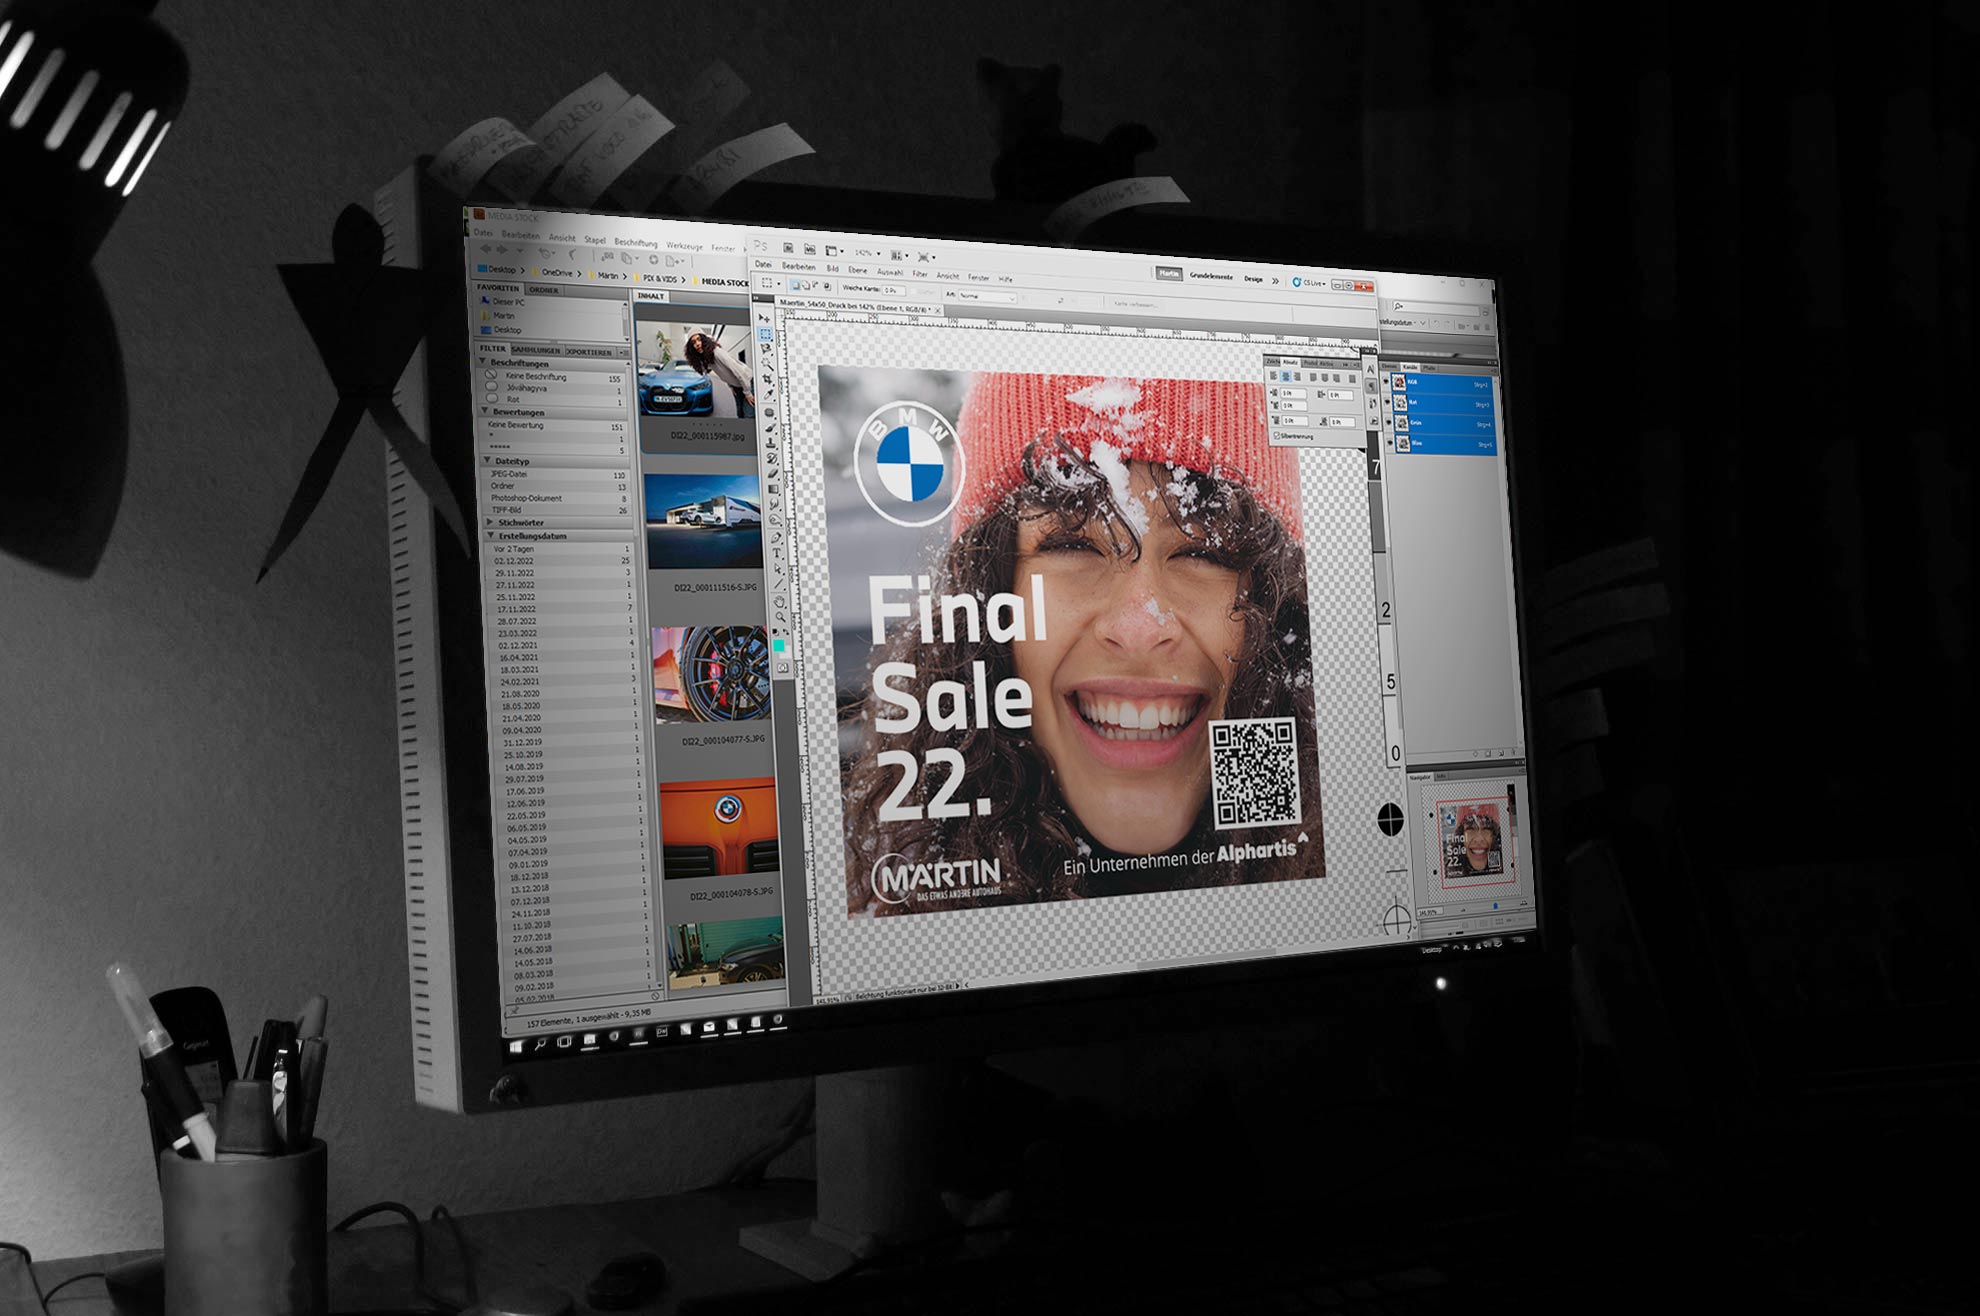Screen dimensions: 1980x1316
Task: Expand the Stichwörter filter section
Action: point(490,522)
